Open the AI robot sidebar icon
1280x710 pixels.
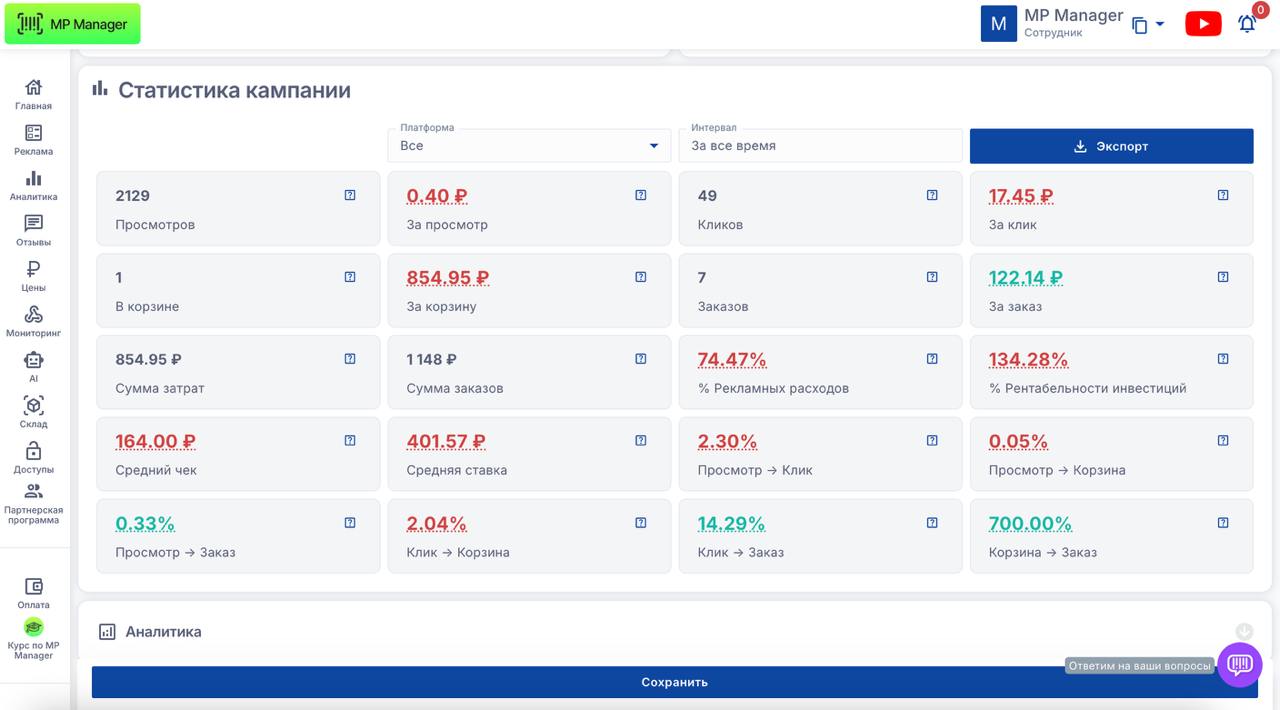(x=33, y=365)
